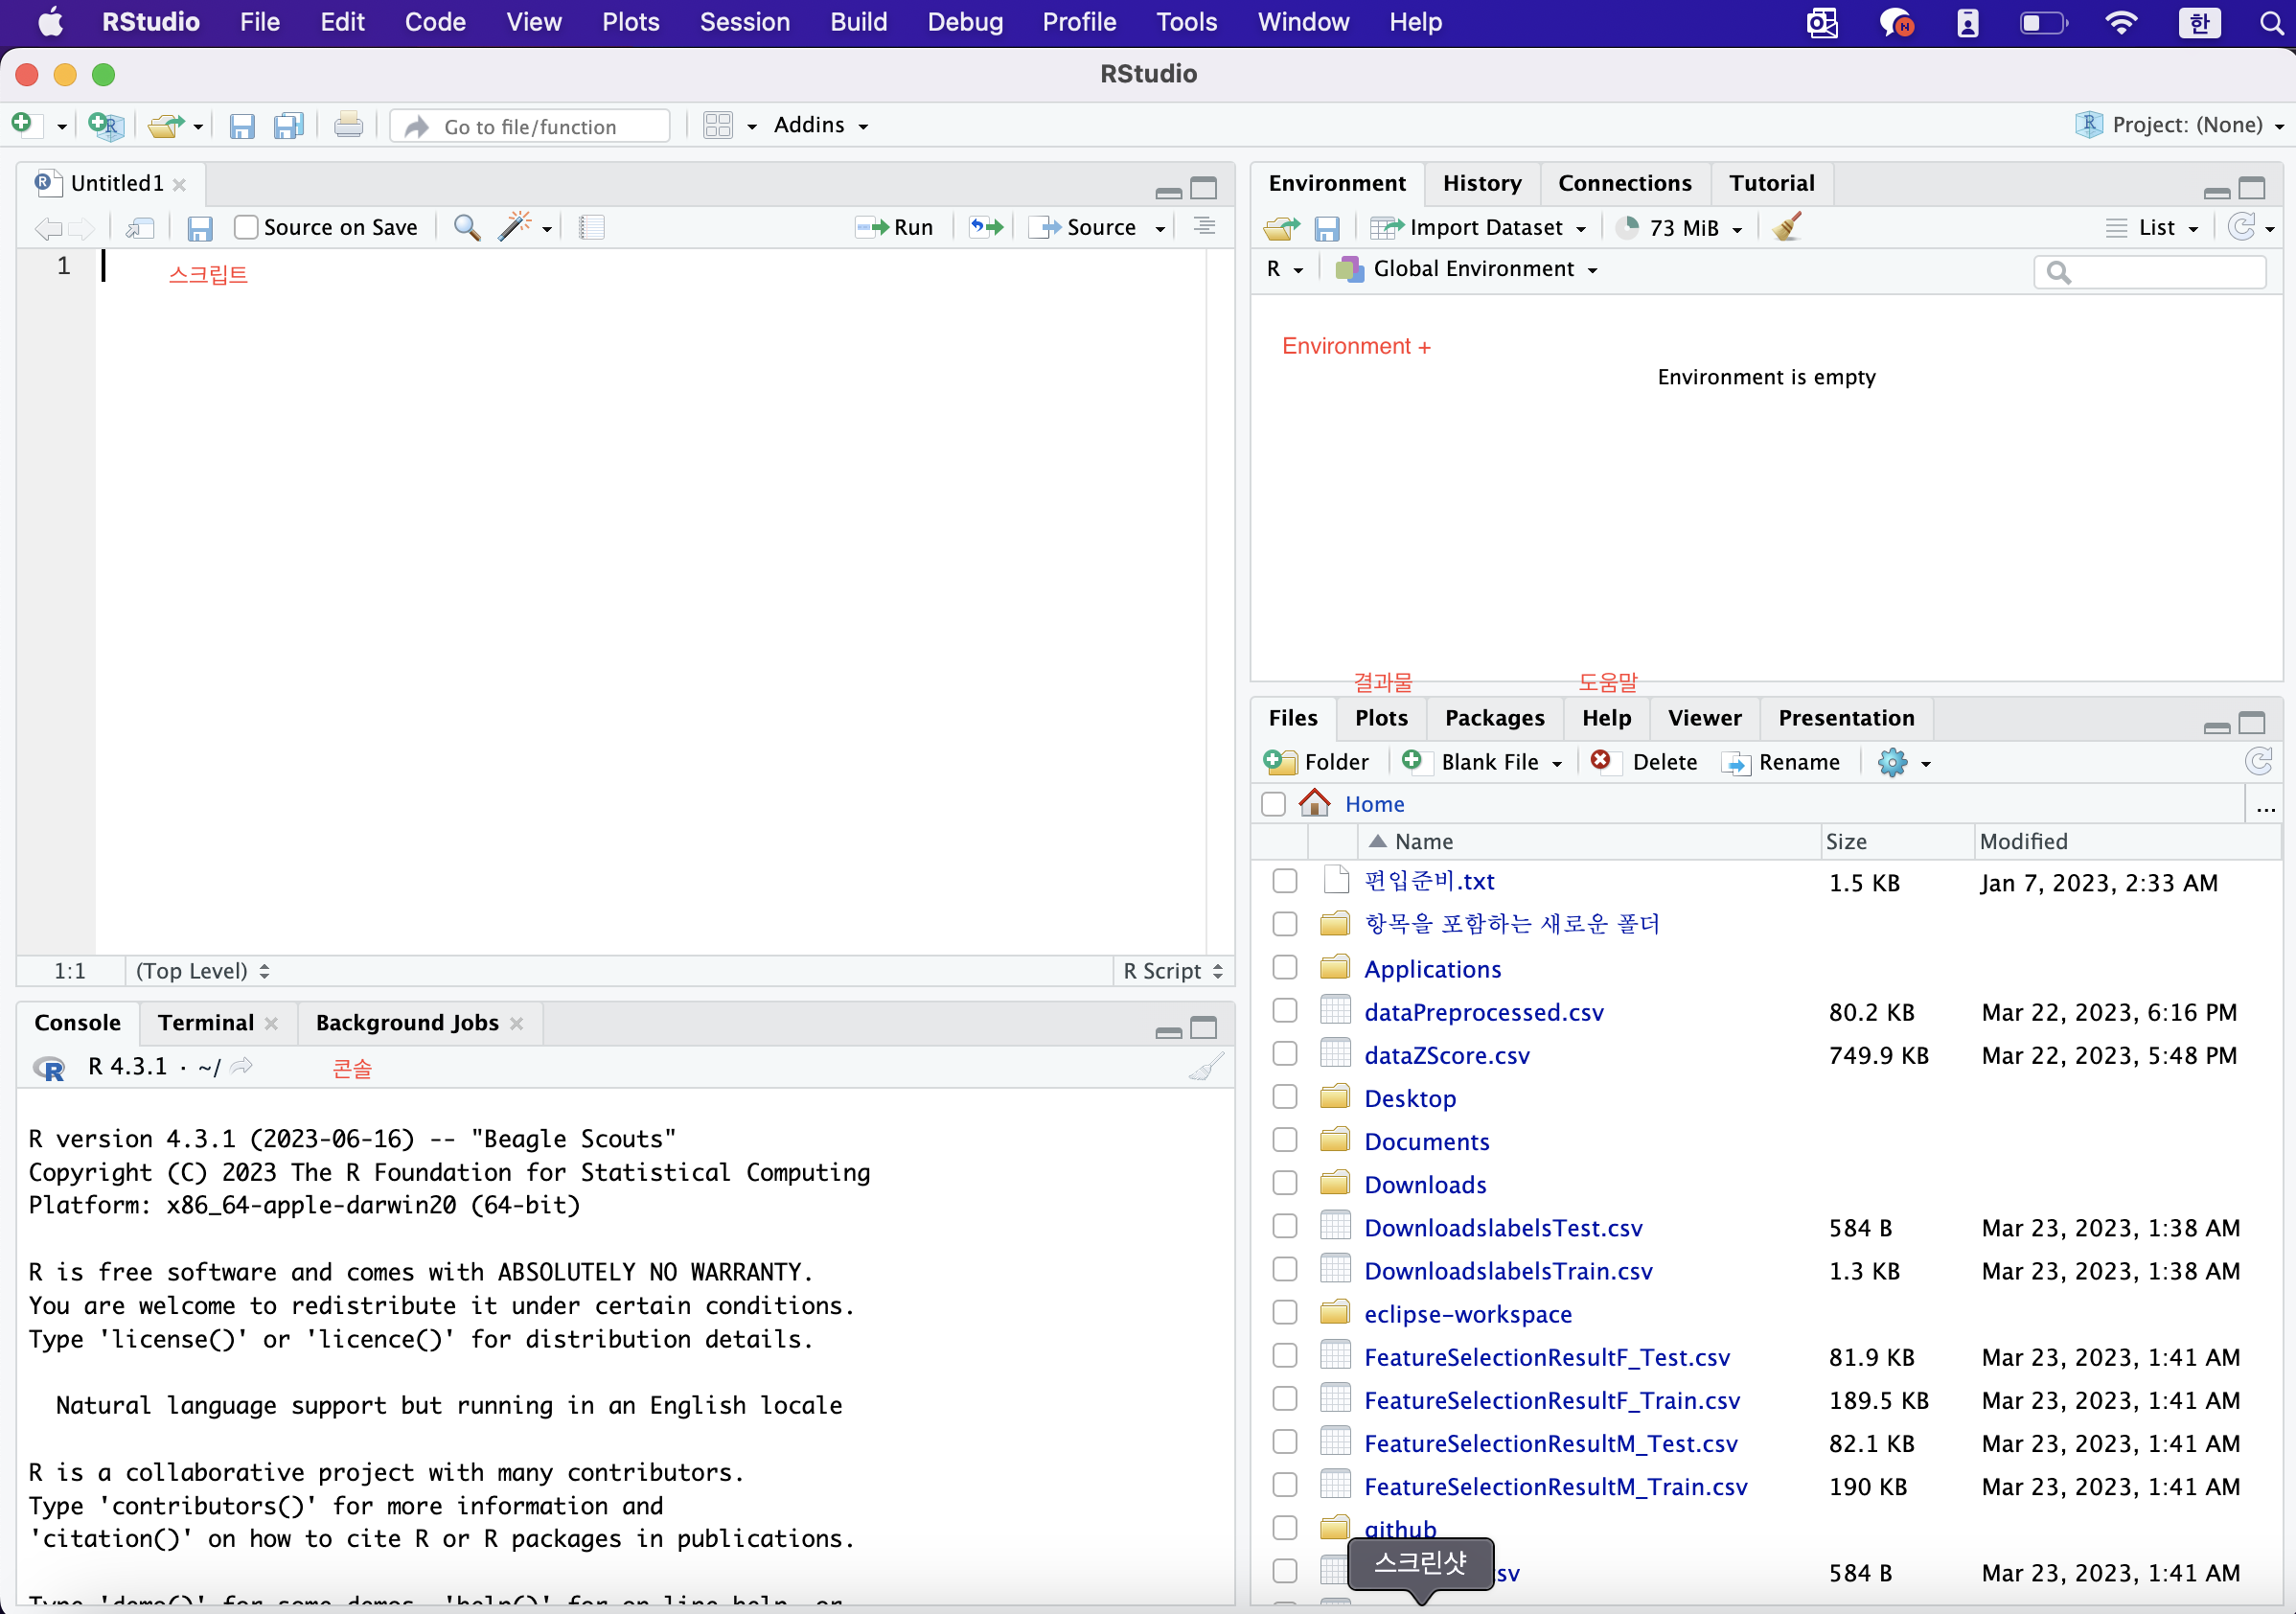Click the broom icon to clear Environment objects
The height and width of the screenshot is (1614, 2296).
coord(1787,227)
